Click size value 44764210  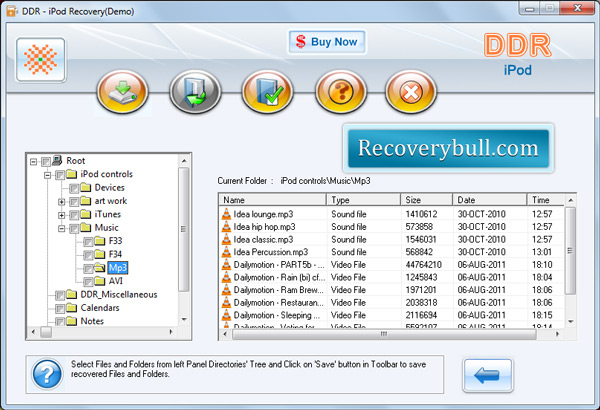click(424, 265)
